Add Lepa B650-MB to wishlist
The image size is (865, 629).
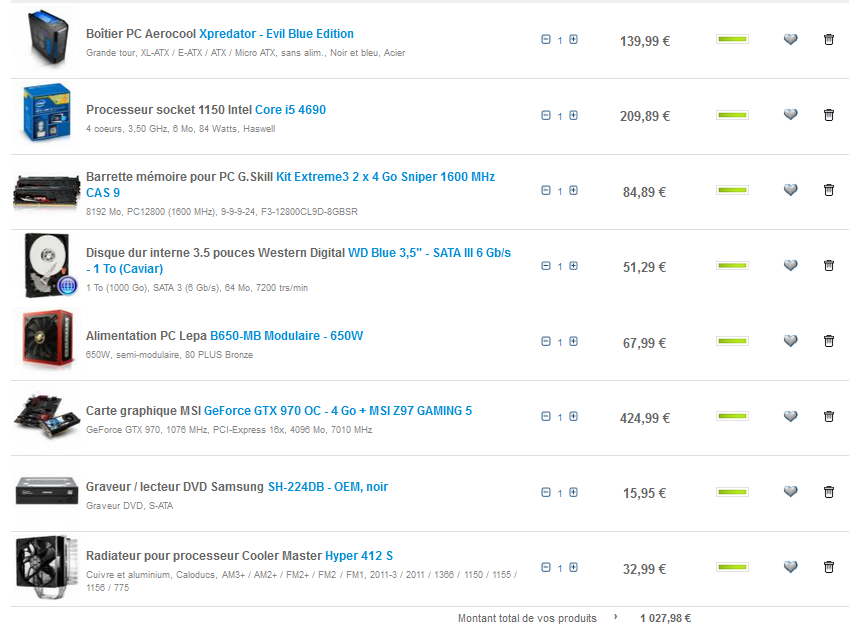click(791, 341)
